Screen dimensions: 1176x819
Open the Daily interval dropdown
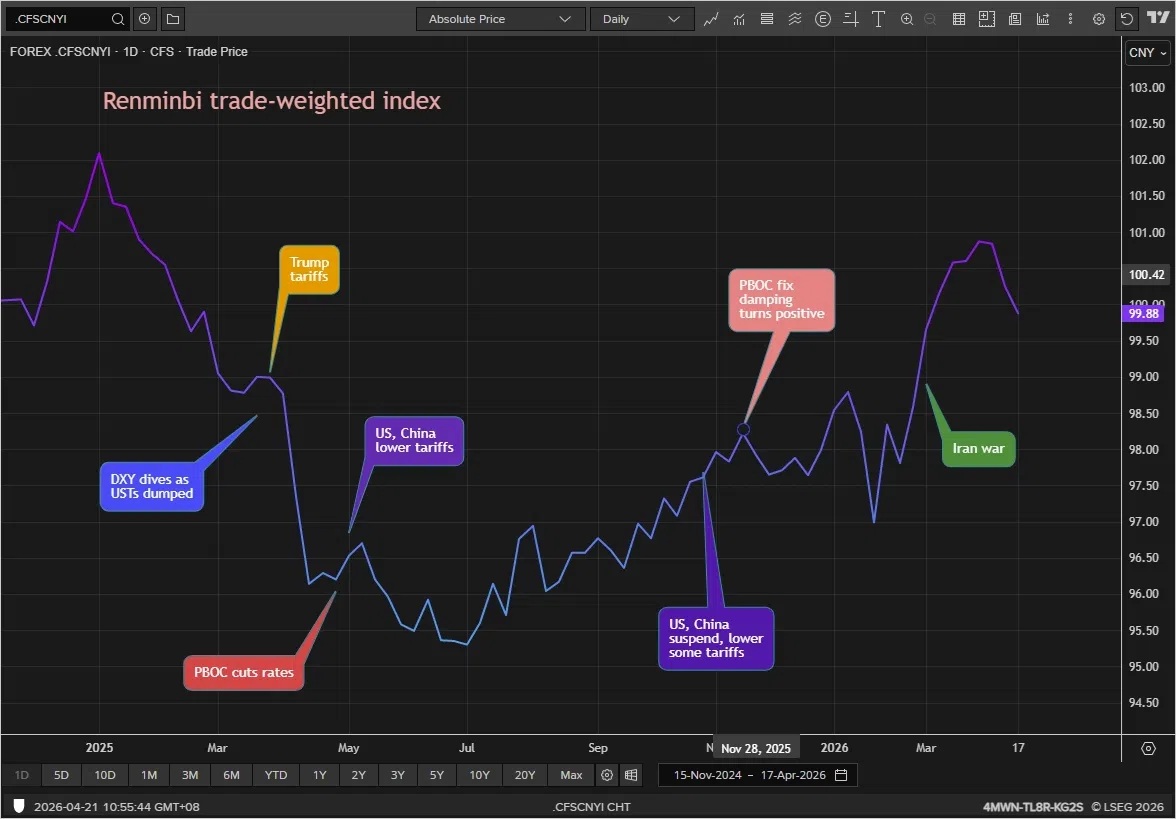pyautogui.click(x=642, y=19)
